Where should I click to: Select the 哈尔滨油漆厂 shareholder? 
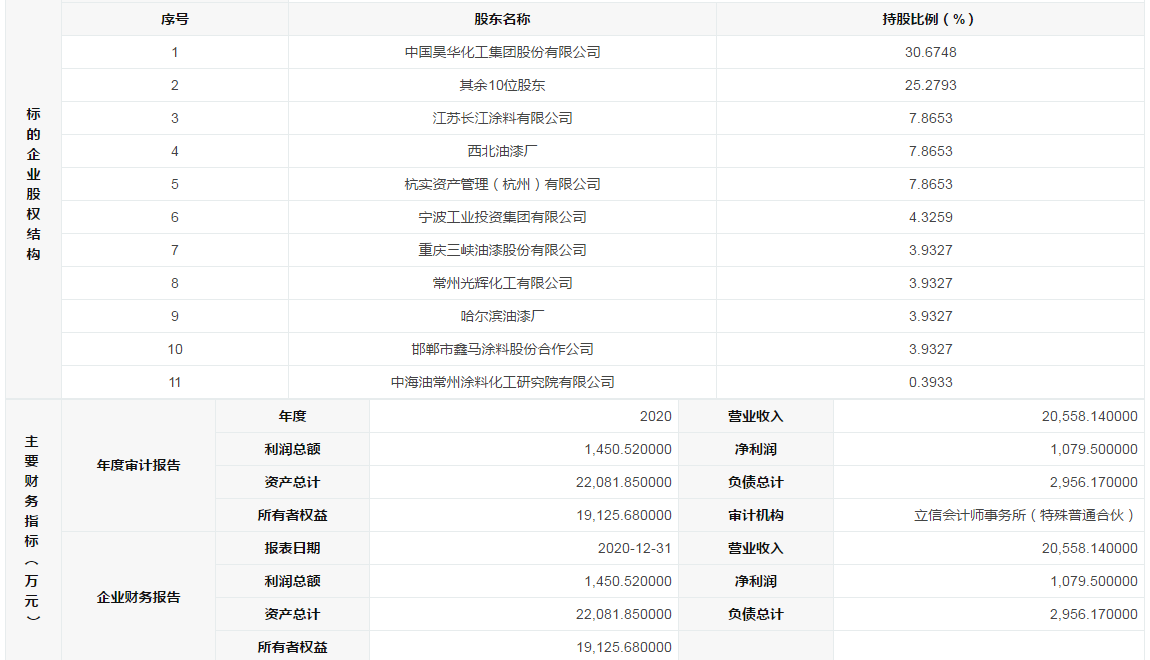pos(502,316)
